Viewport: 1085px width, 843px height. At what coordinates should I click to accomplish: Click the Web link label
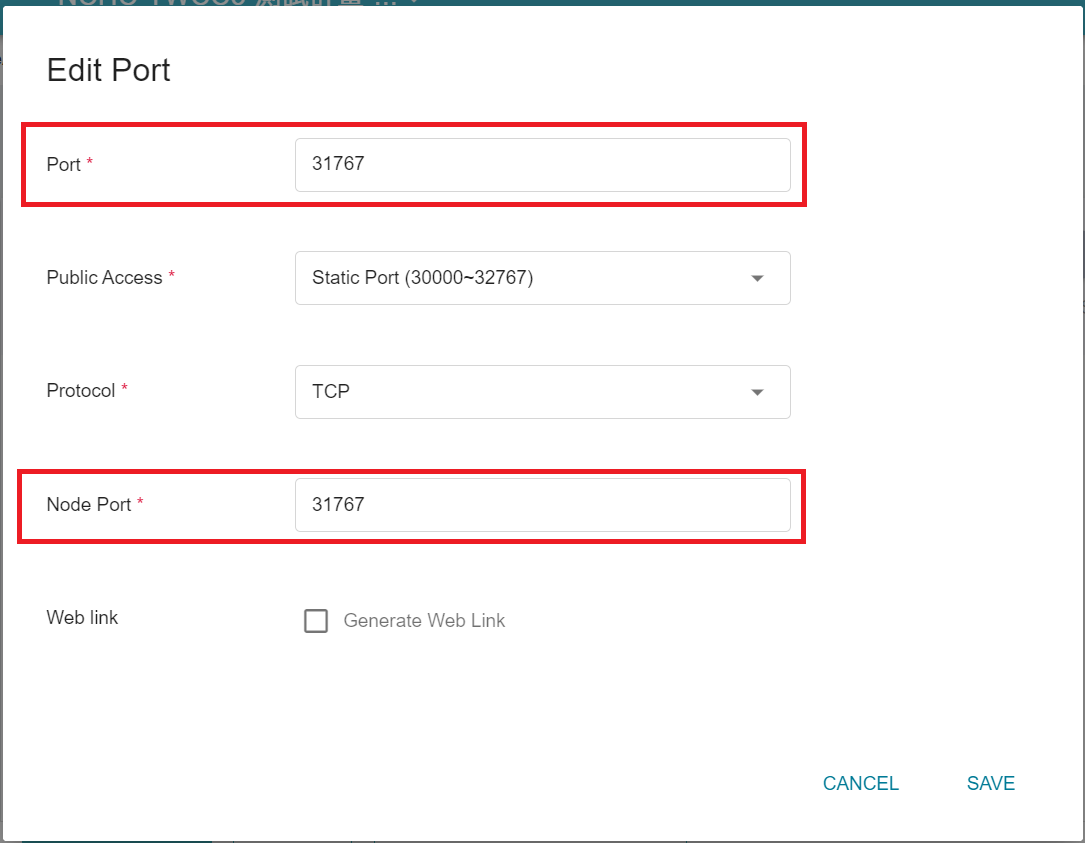(82, 617)
